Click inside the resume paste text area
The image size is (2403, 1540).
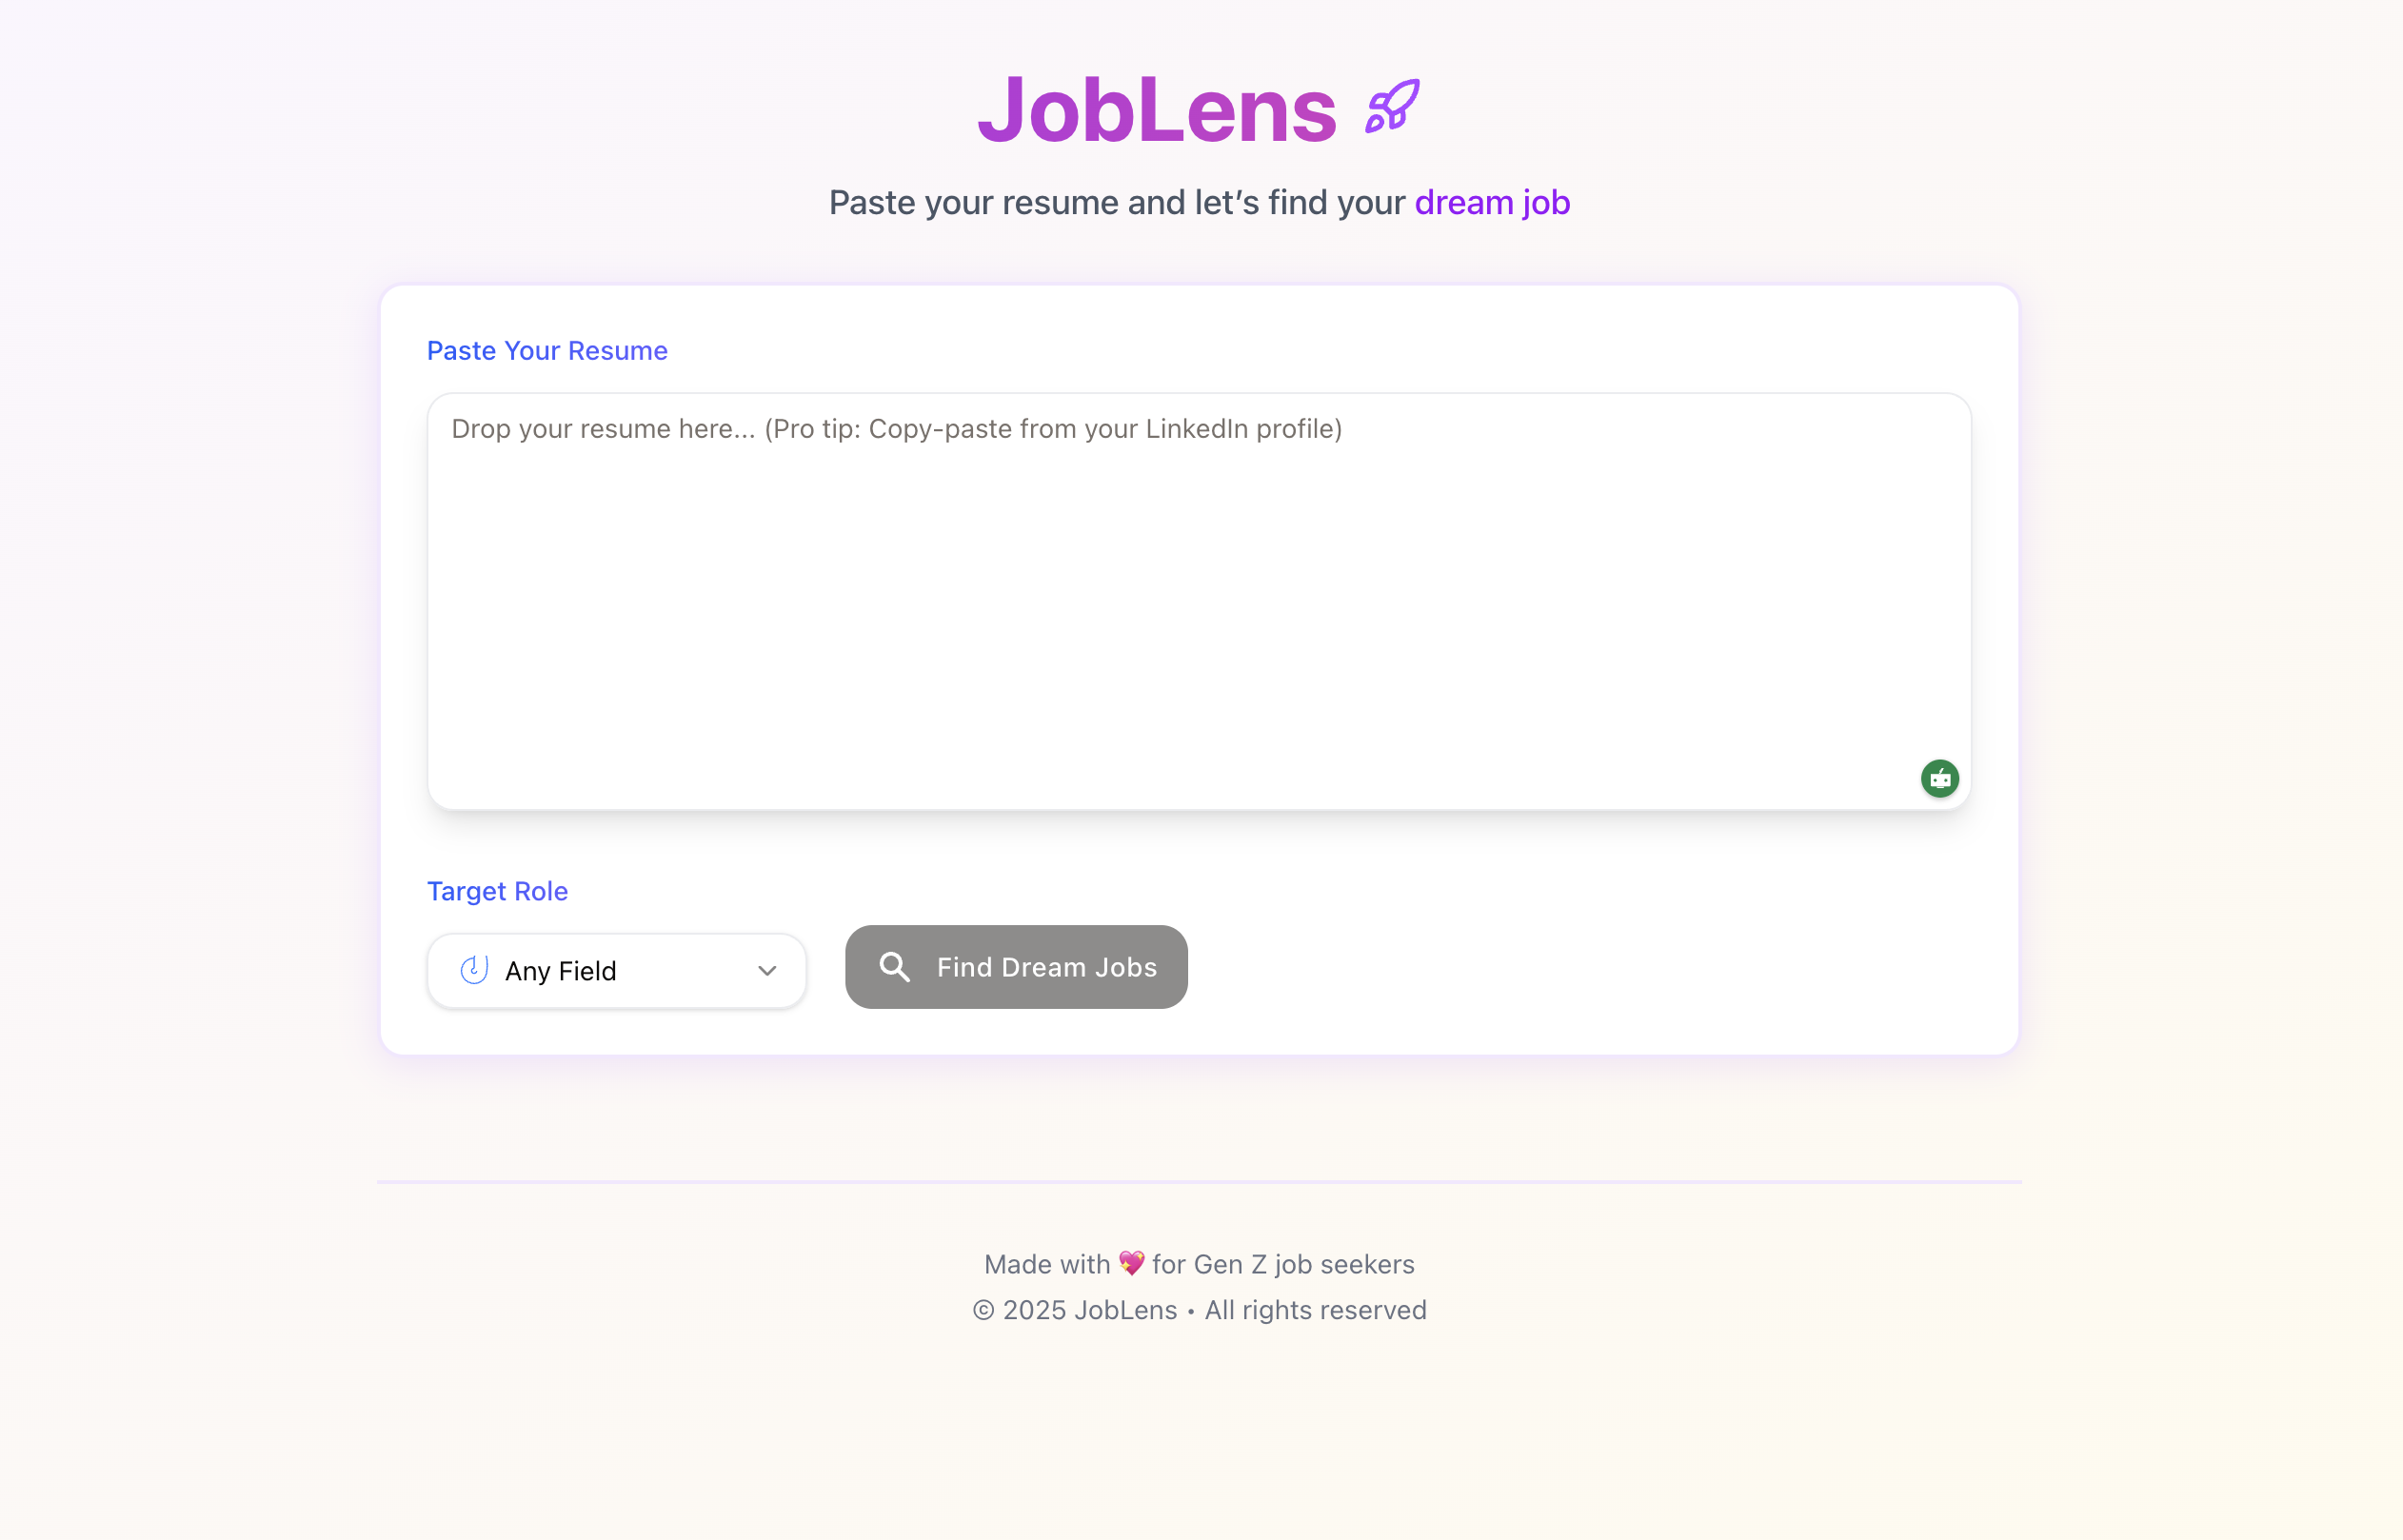pos(1198,600)
